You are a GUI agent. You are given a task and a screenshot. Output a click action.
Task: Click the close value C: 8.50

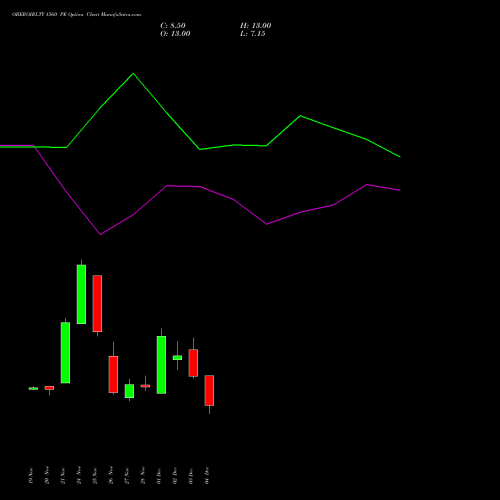point(173,26)
